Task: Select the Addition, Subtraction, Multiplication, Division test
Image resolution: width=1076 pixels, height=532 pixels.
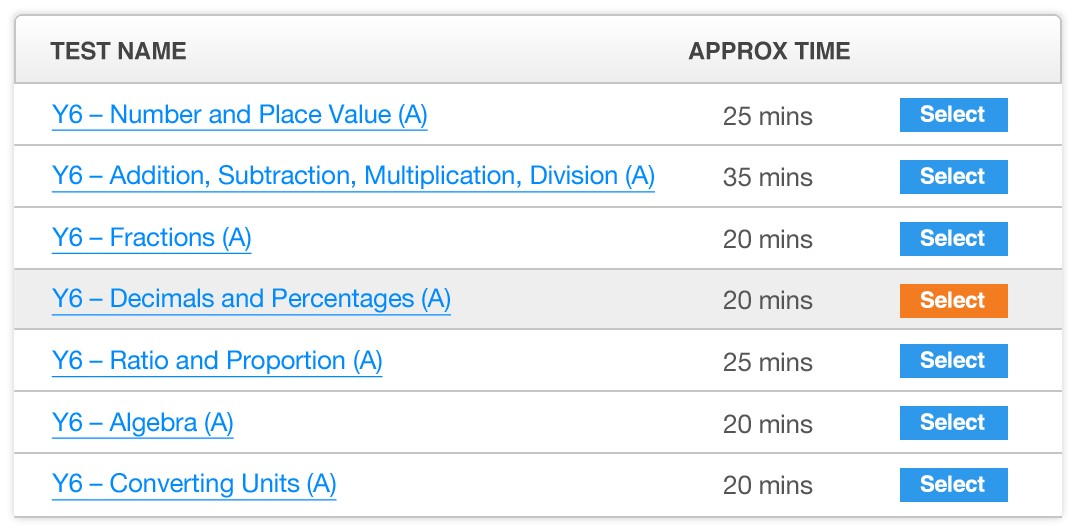Action: click(x=953, y=176)
